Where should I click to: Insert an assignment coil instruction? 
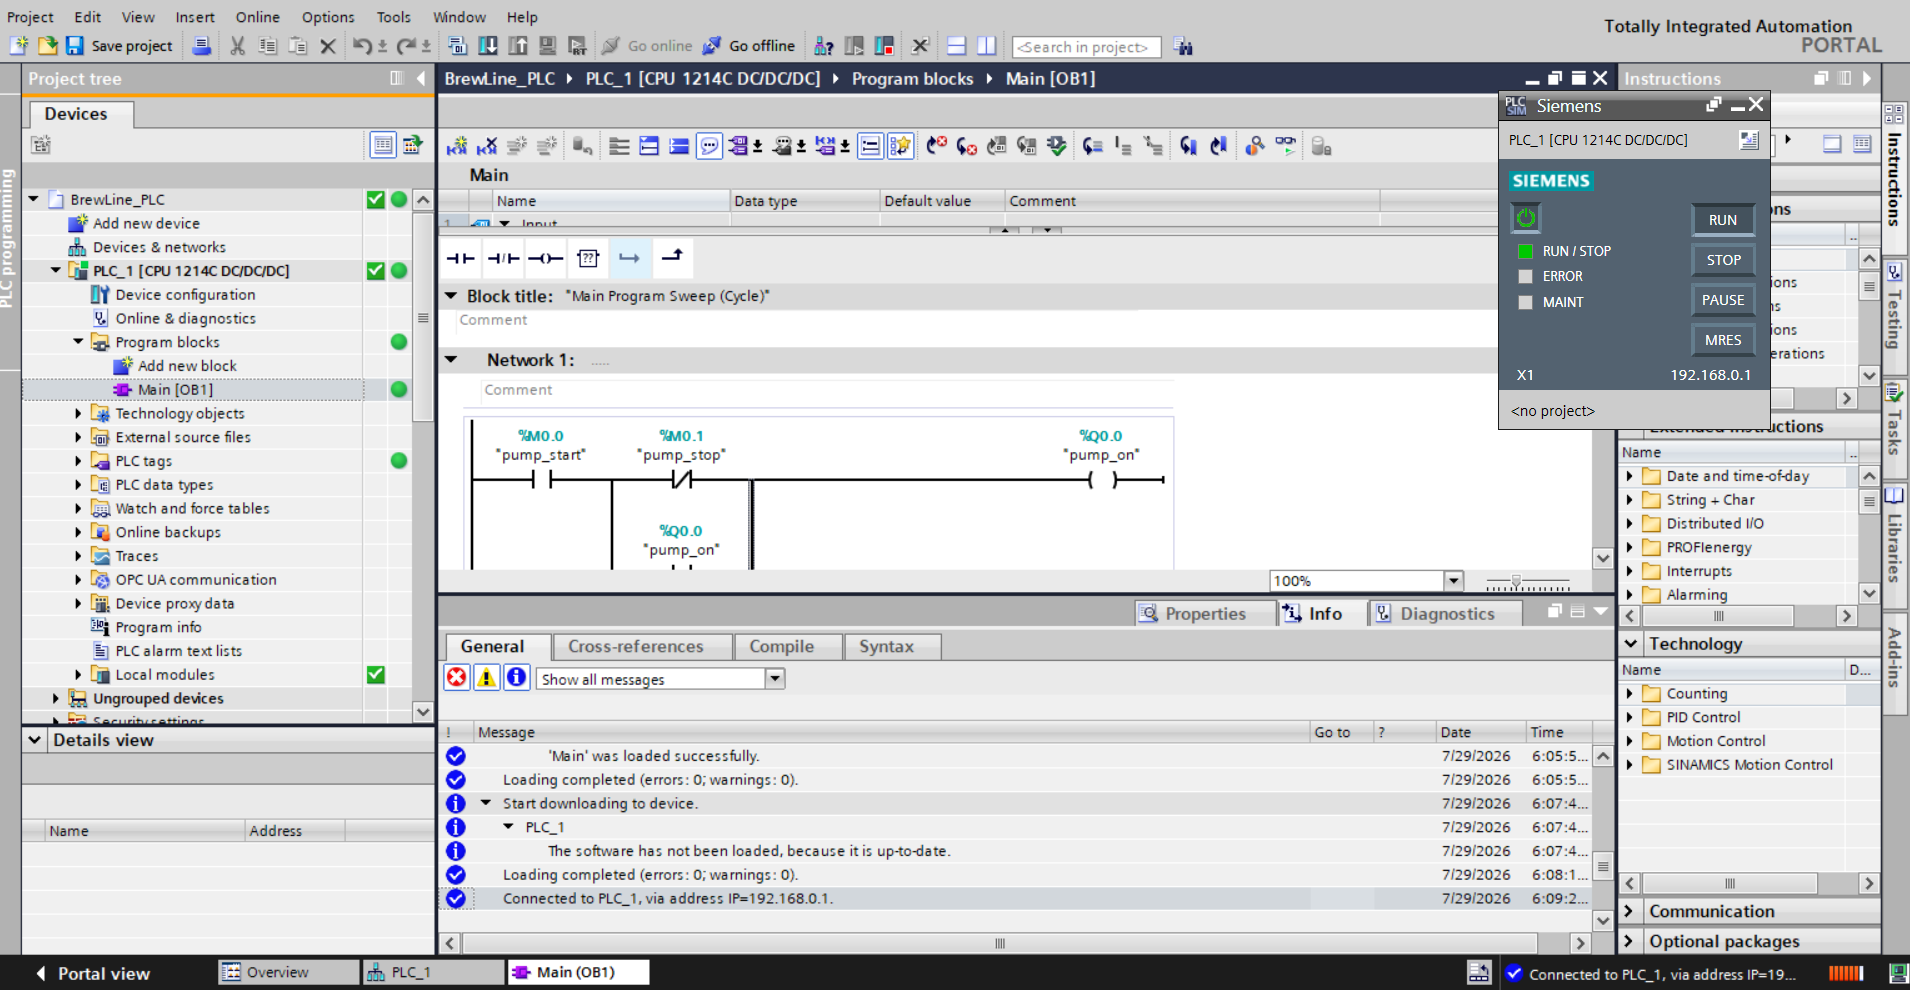click(x=545, y=258)
